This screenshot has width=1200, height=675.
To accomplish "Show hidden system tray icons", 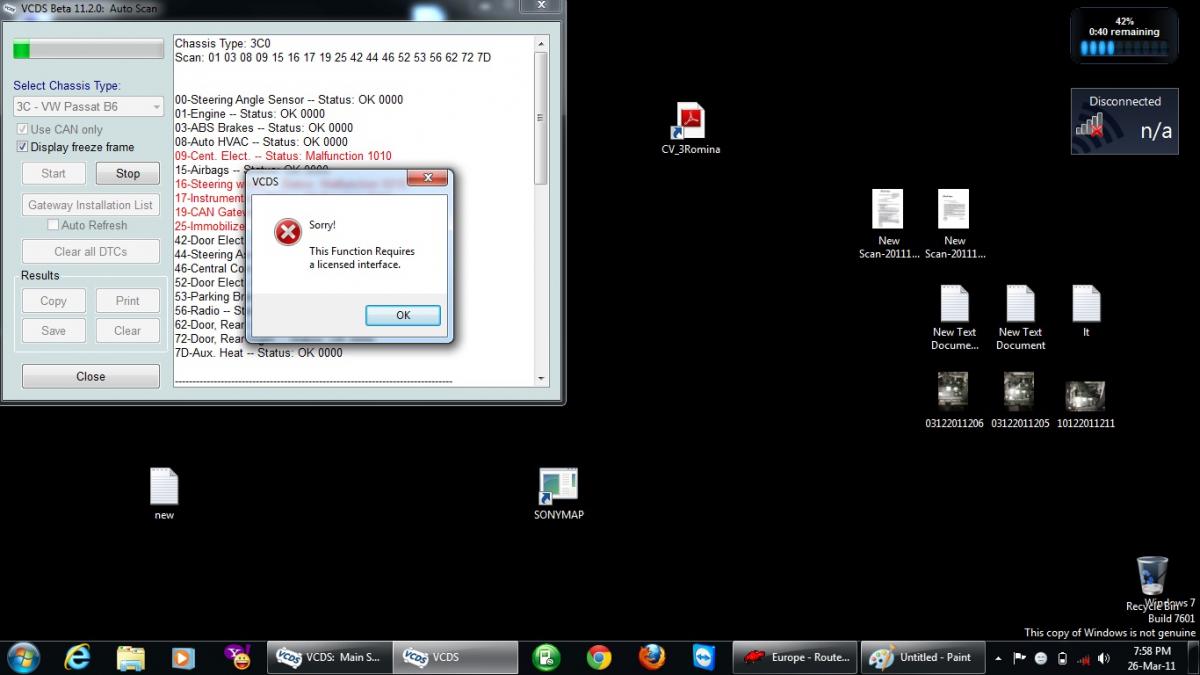I will (998, 658).
